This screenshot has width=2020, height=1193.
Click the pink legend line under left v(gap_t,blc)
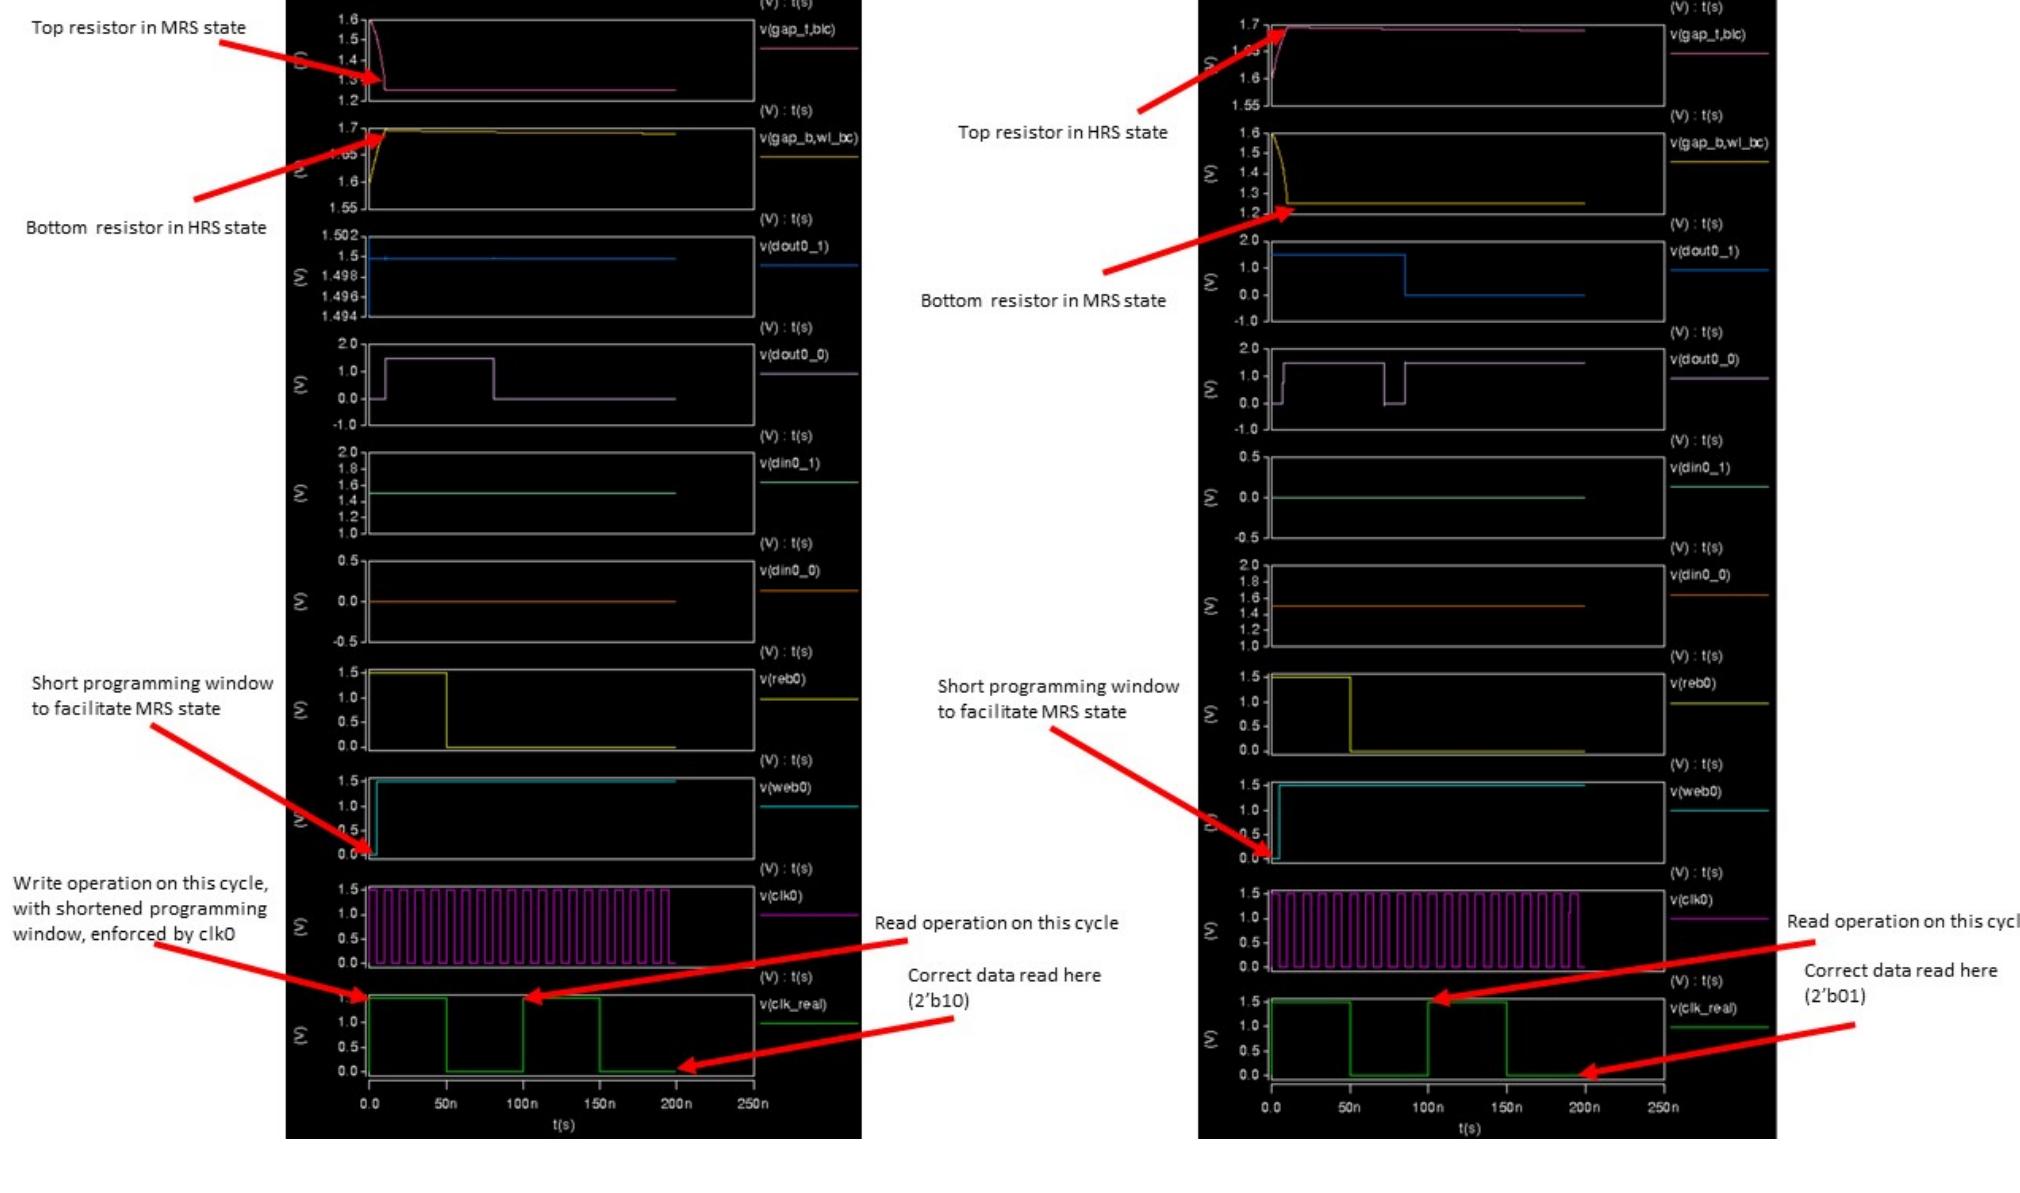(x=808, y=48)
